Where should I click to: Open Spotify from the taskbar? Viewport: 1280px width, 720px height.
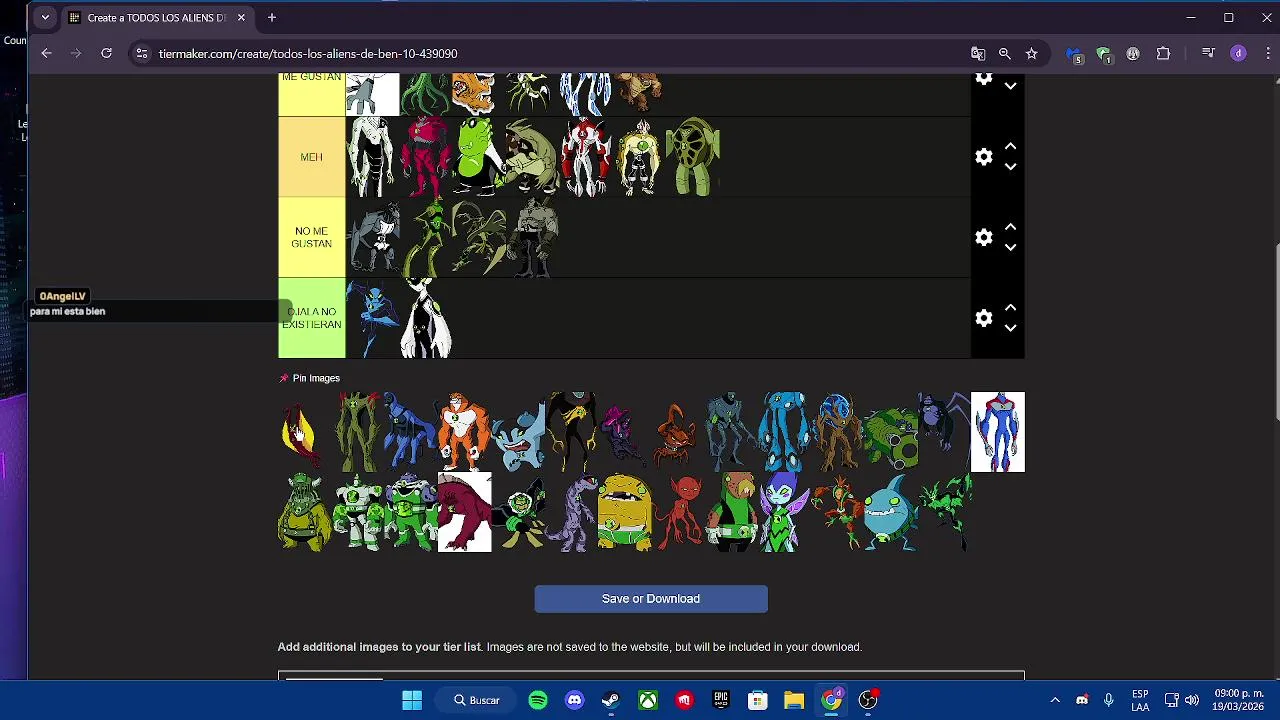pyautogui.click(x=538, y=700)
